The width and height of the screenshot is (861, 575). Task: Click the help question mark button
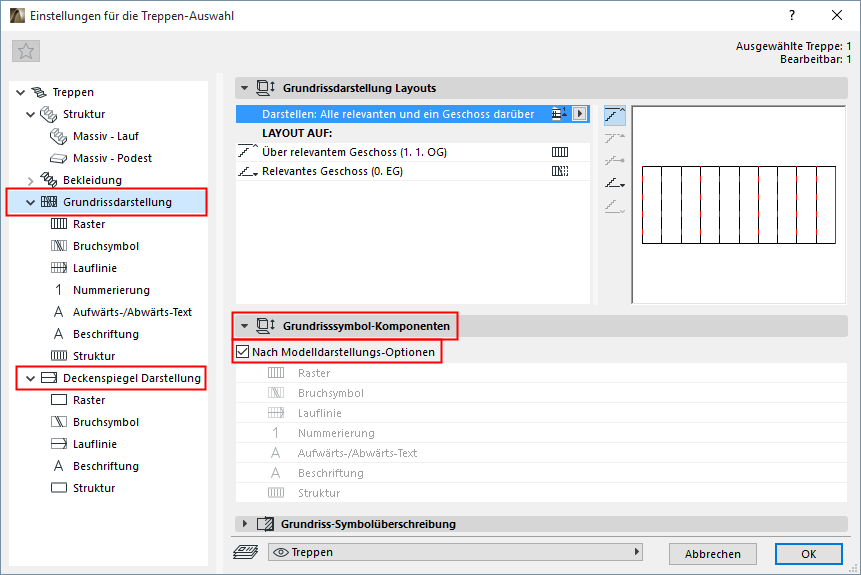[792, 15]
